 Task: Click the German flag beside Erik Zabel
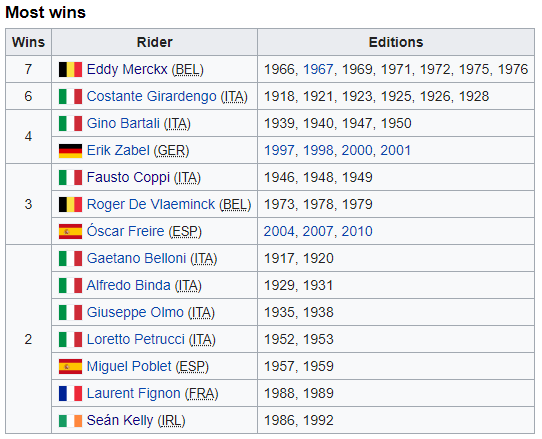70,151
